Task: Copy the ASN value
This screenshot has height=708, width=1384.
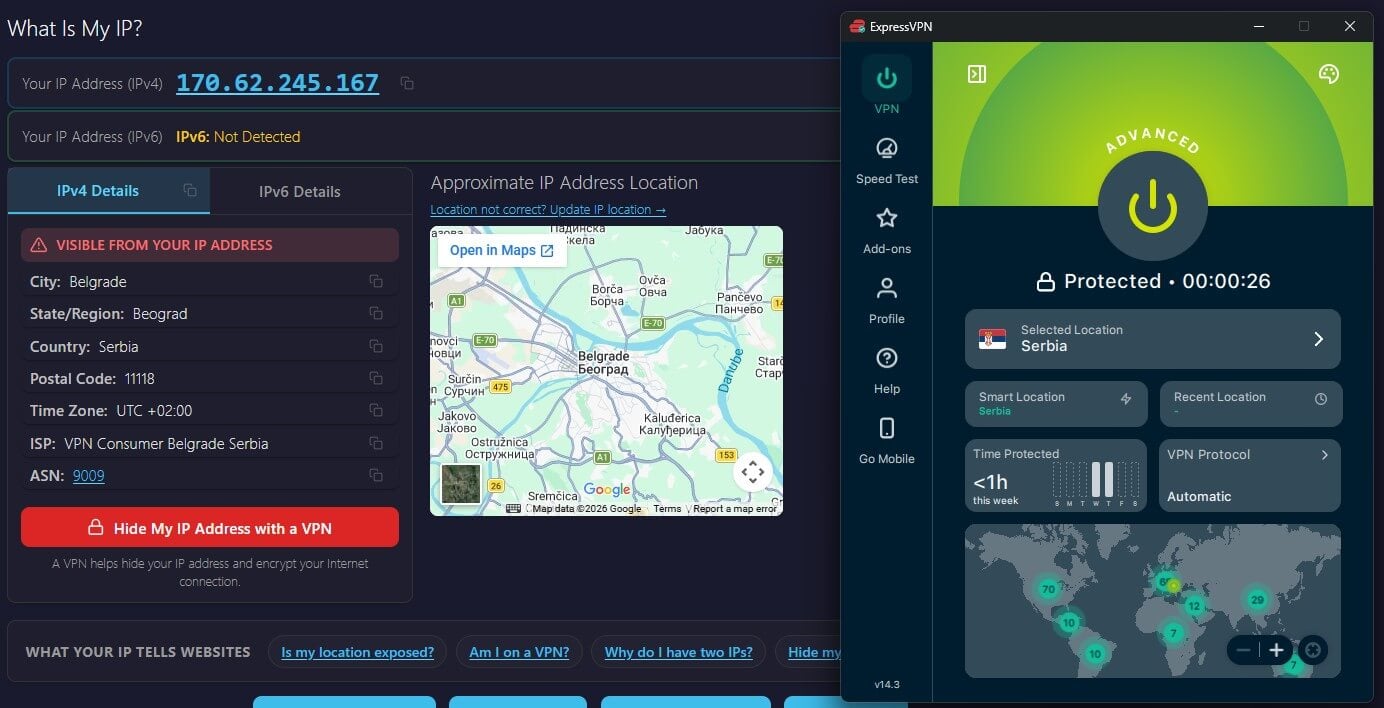Action: 376,475
